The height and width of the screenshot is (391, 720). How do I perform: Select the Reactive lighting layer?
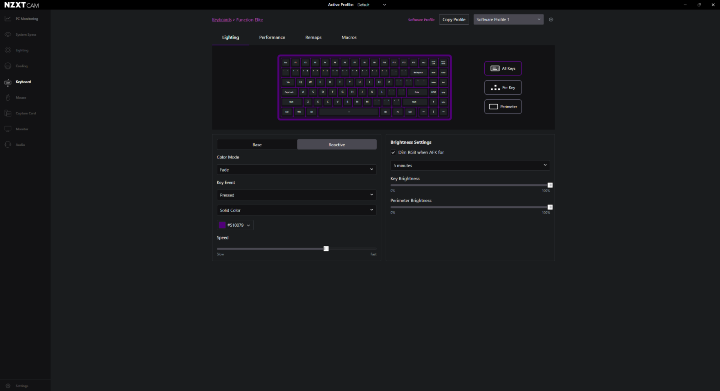click(x=337, y=145)
